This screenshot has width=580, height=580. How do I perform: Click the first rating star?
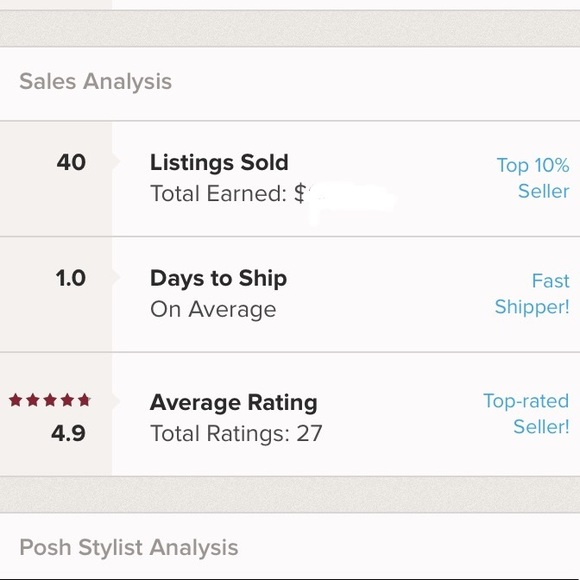pos(16,400)
